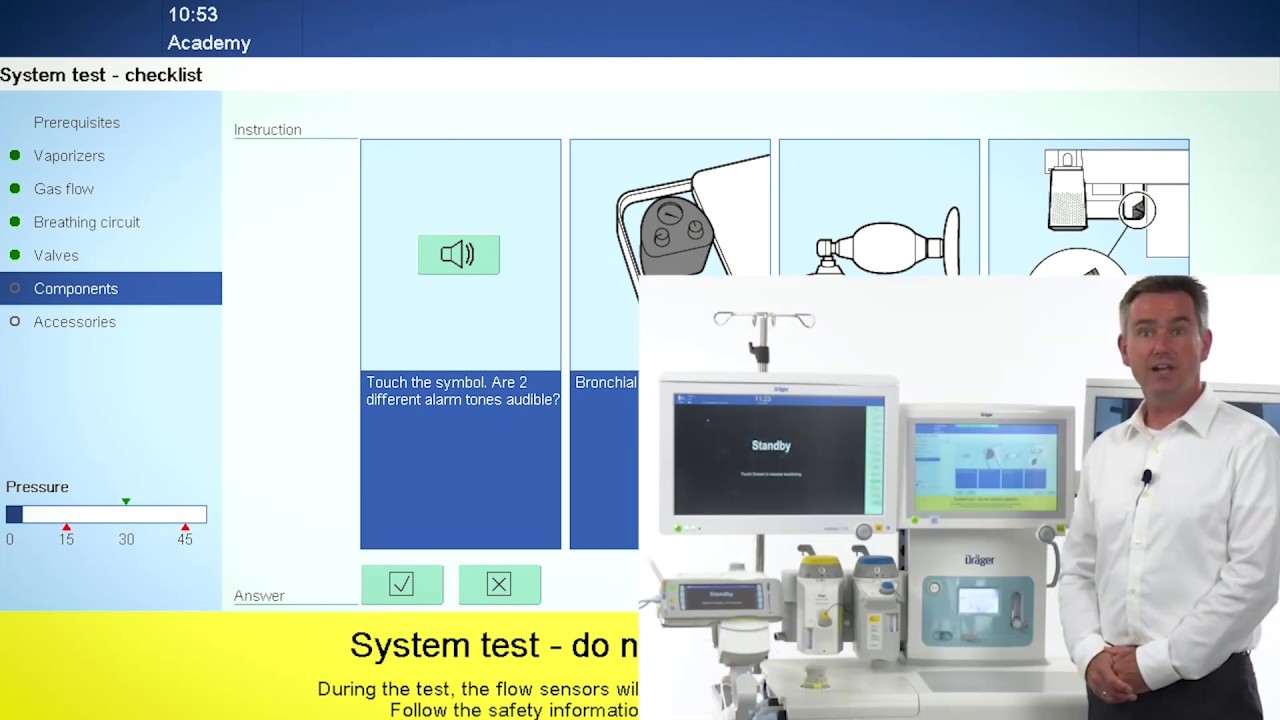1280x720 pixels.
Task: Click the green status dot beside Gas flow
Action: tap(14, 188)
